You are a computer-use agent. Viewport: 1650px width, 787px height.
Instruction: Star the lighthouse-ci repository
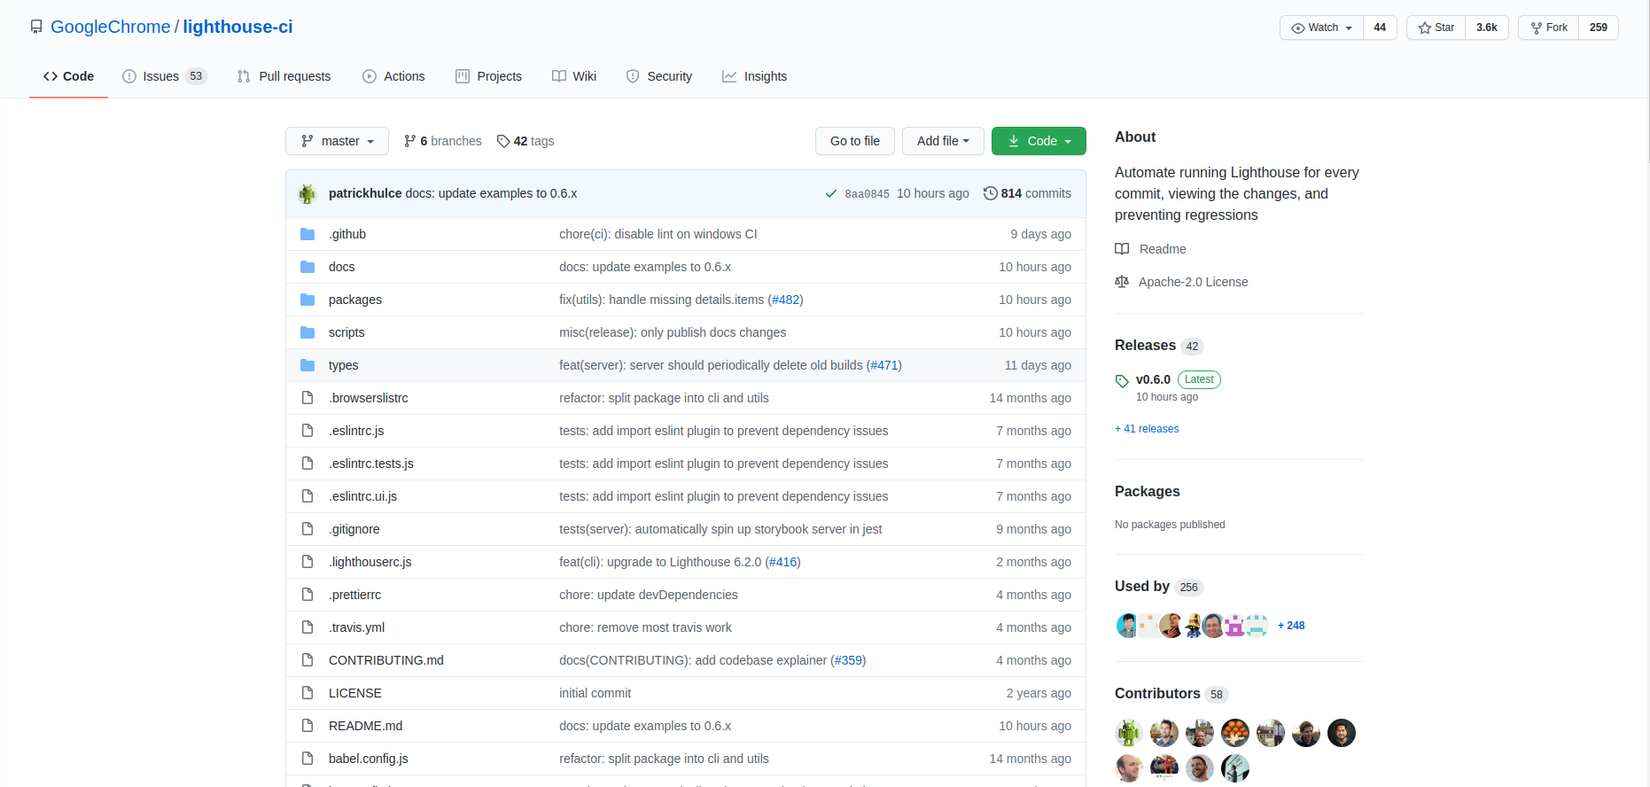1436,28
